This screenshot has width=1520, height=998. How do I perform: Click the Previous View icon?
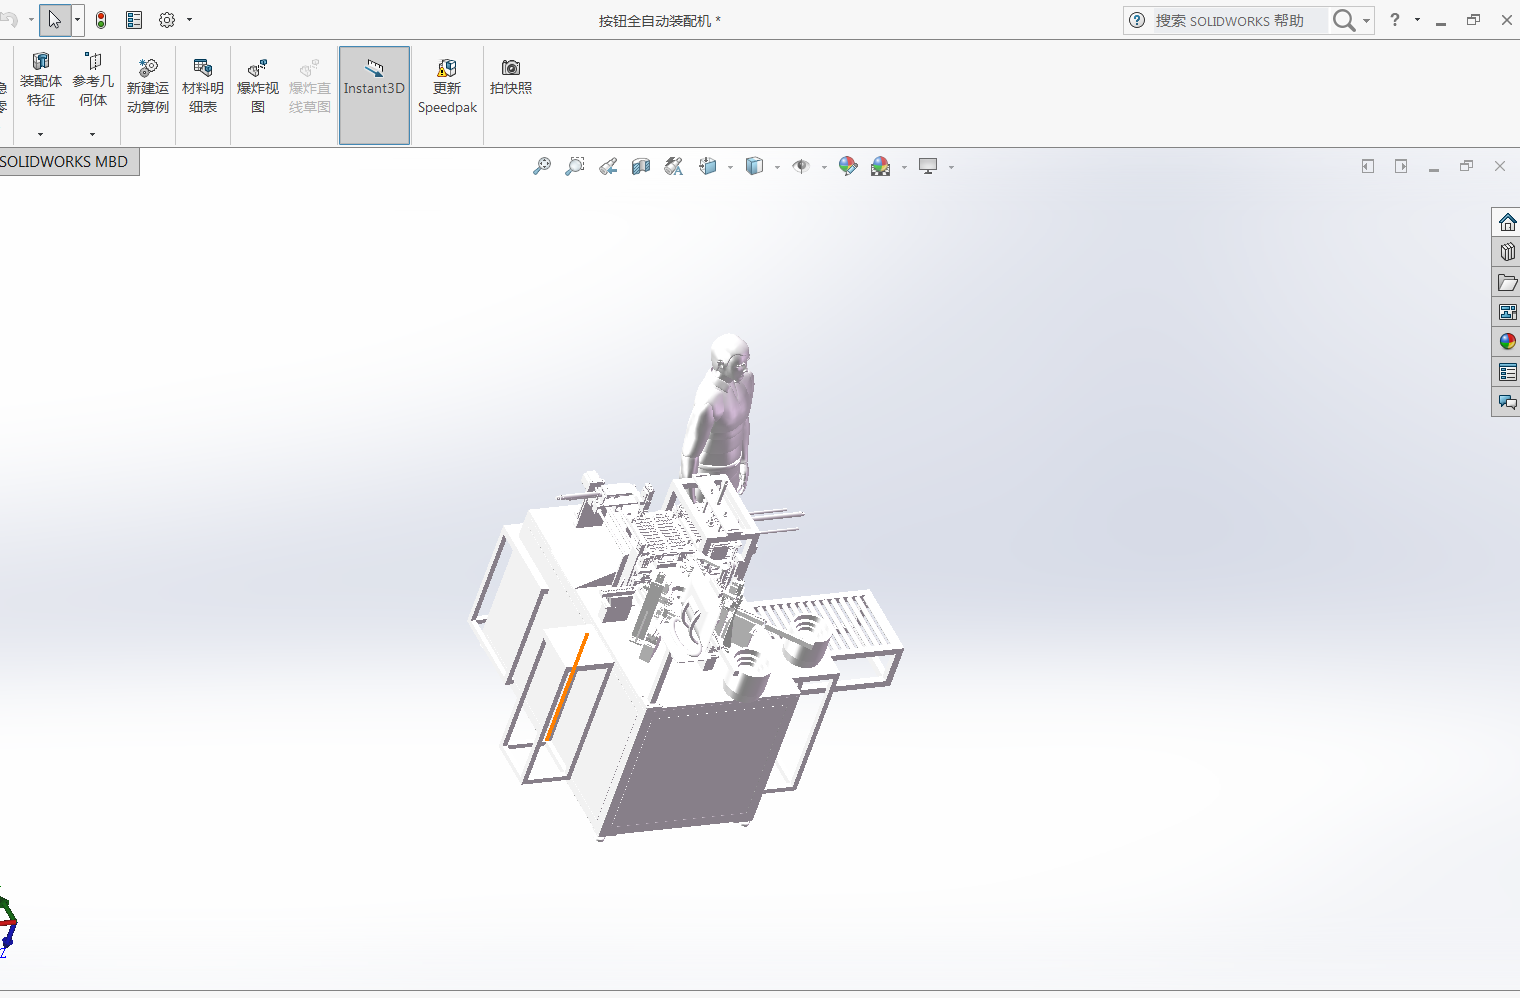click(x=608, y=166)
